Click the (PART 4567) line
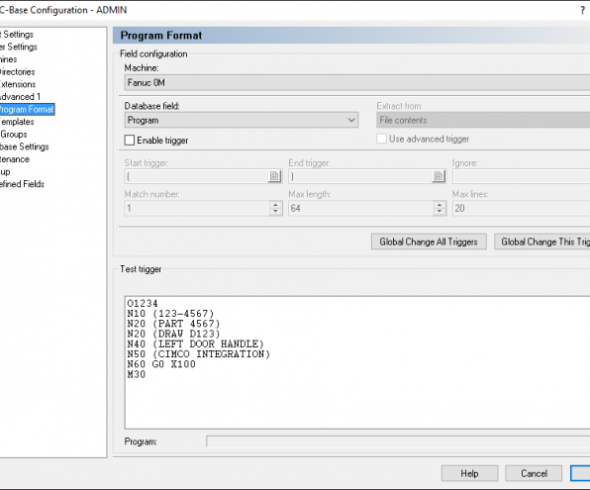590x490 pixels. 173,324
